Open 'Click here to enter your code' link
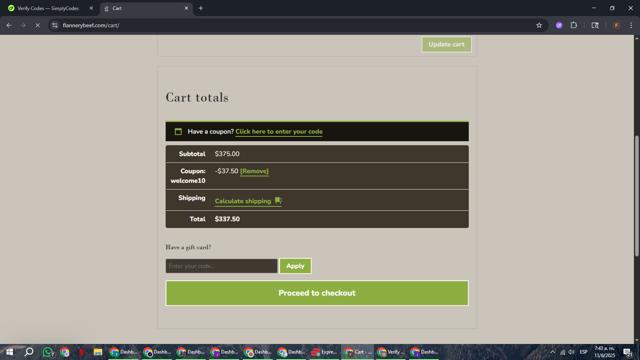Viewport: 640px width, 360px height. (x=279, y=132)
